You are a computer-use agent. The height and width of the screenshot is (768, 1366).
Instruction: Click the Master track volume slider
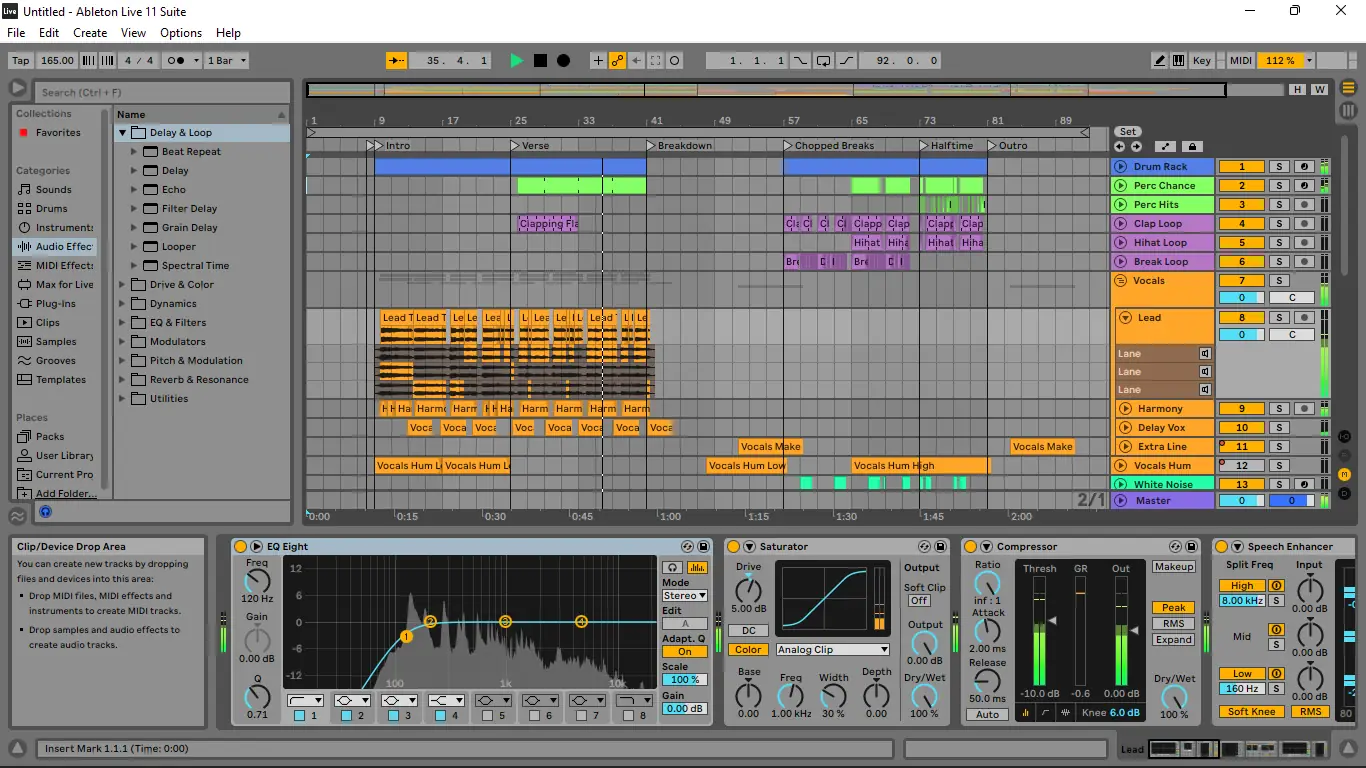[1242, 501]
